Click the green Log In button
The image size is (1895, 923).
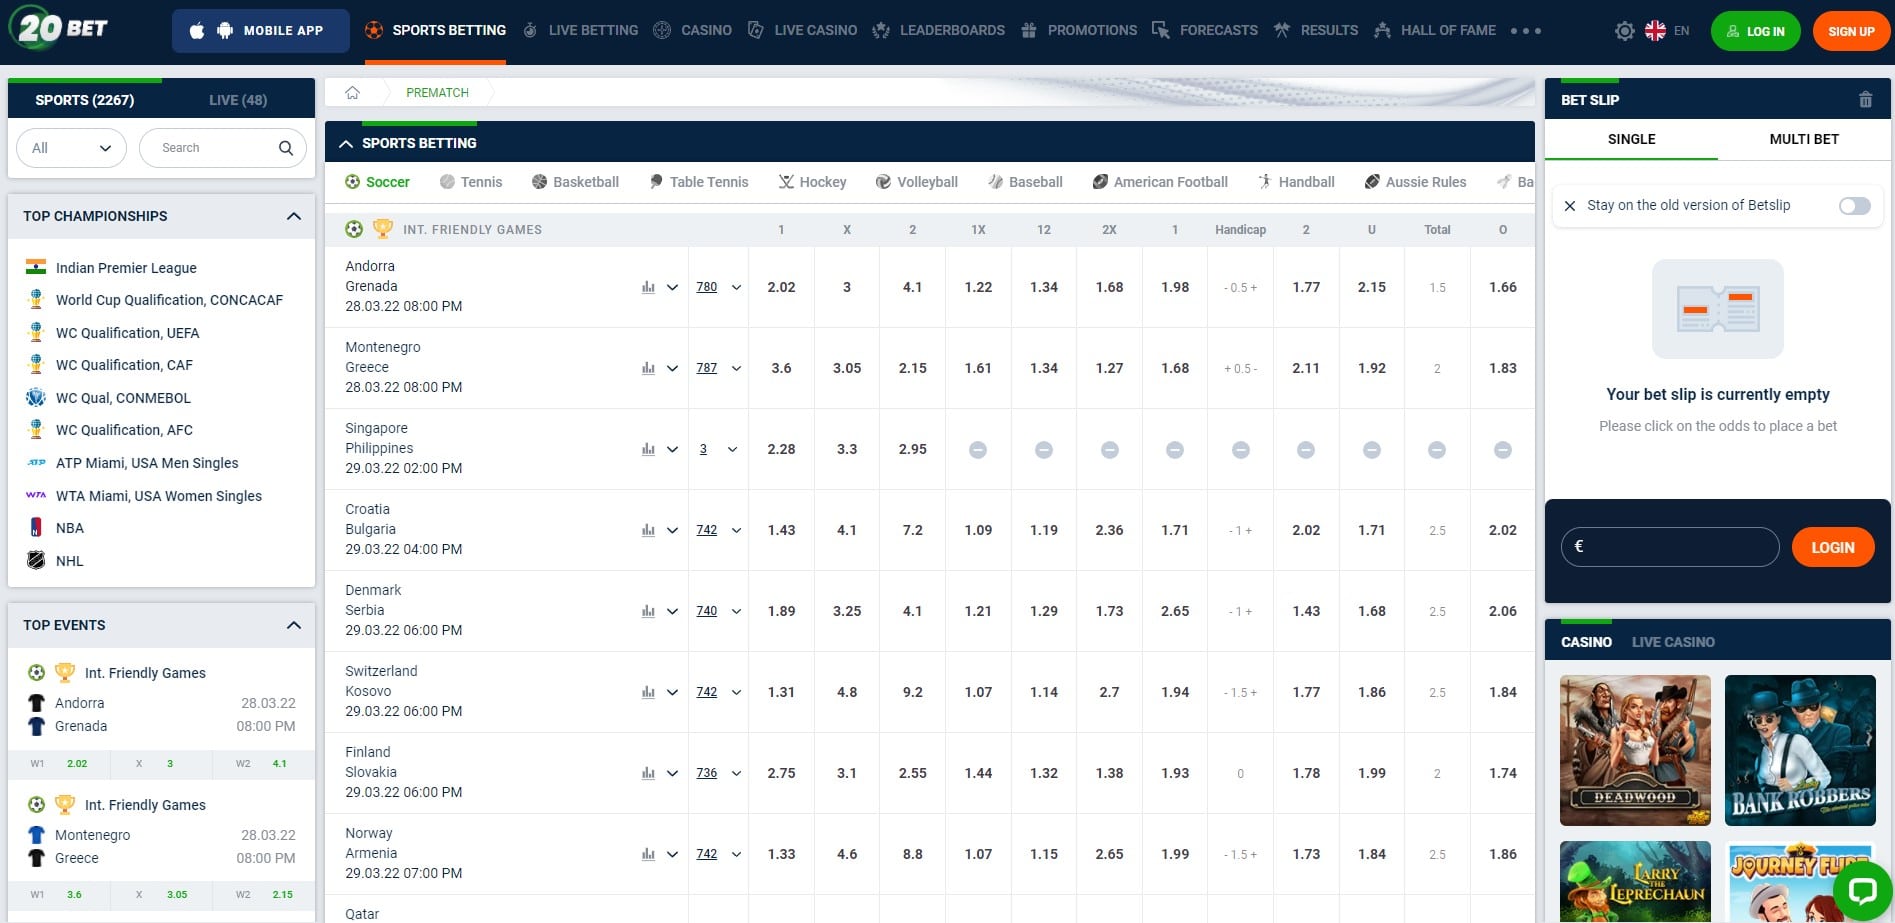point(1755,31)
